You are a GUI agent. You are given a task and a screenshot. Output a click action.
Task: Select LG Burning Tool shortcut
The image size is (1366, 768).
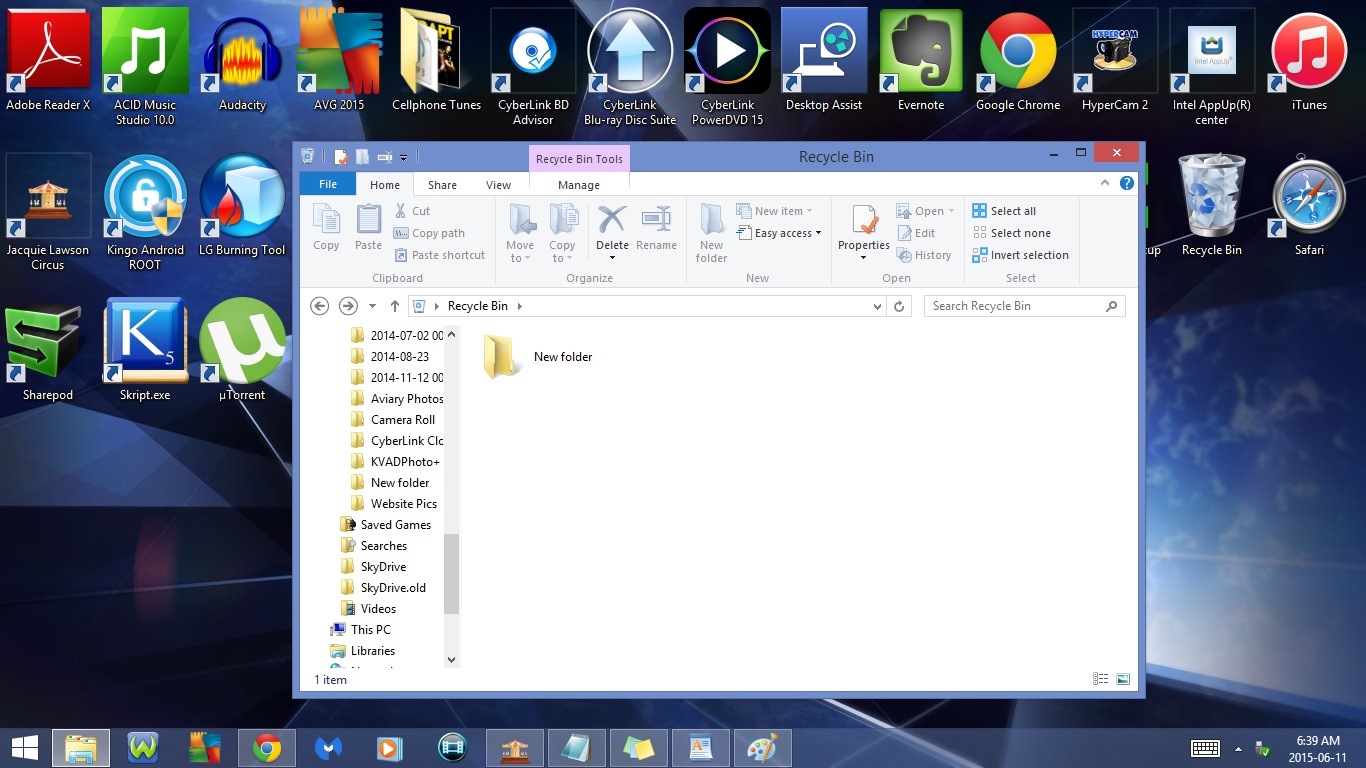(242, 205)
